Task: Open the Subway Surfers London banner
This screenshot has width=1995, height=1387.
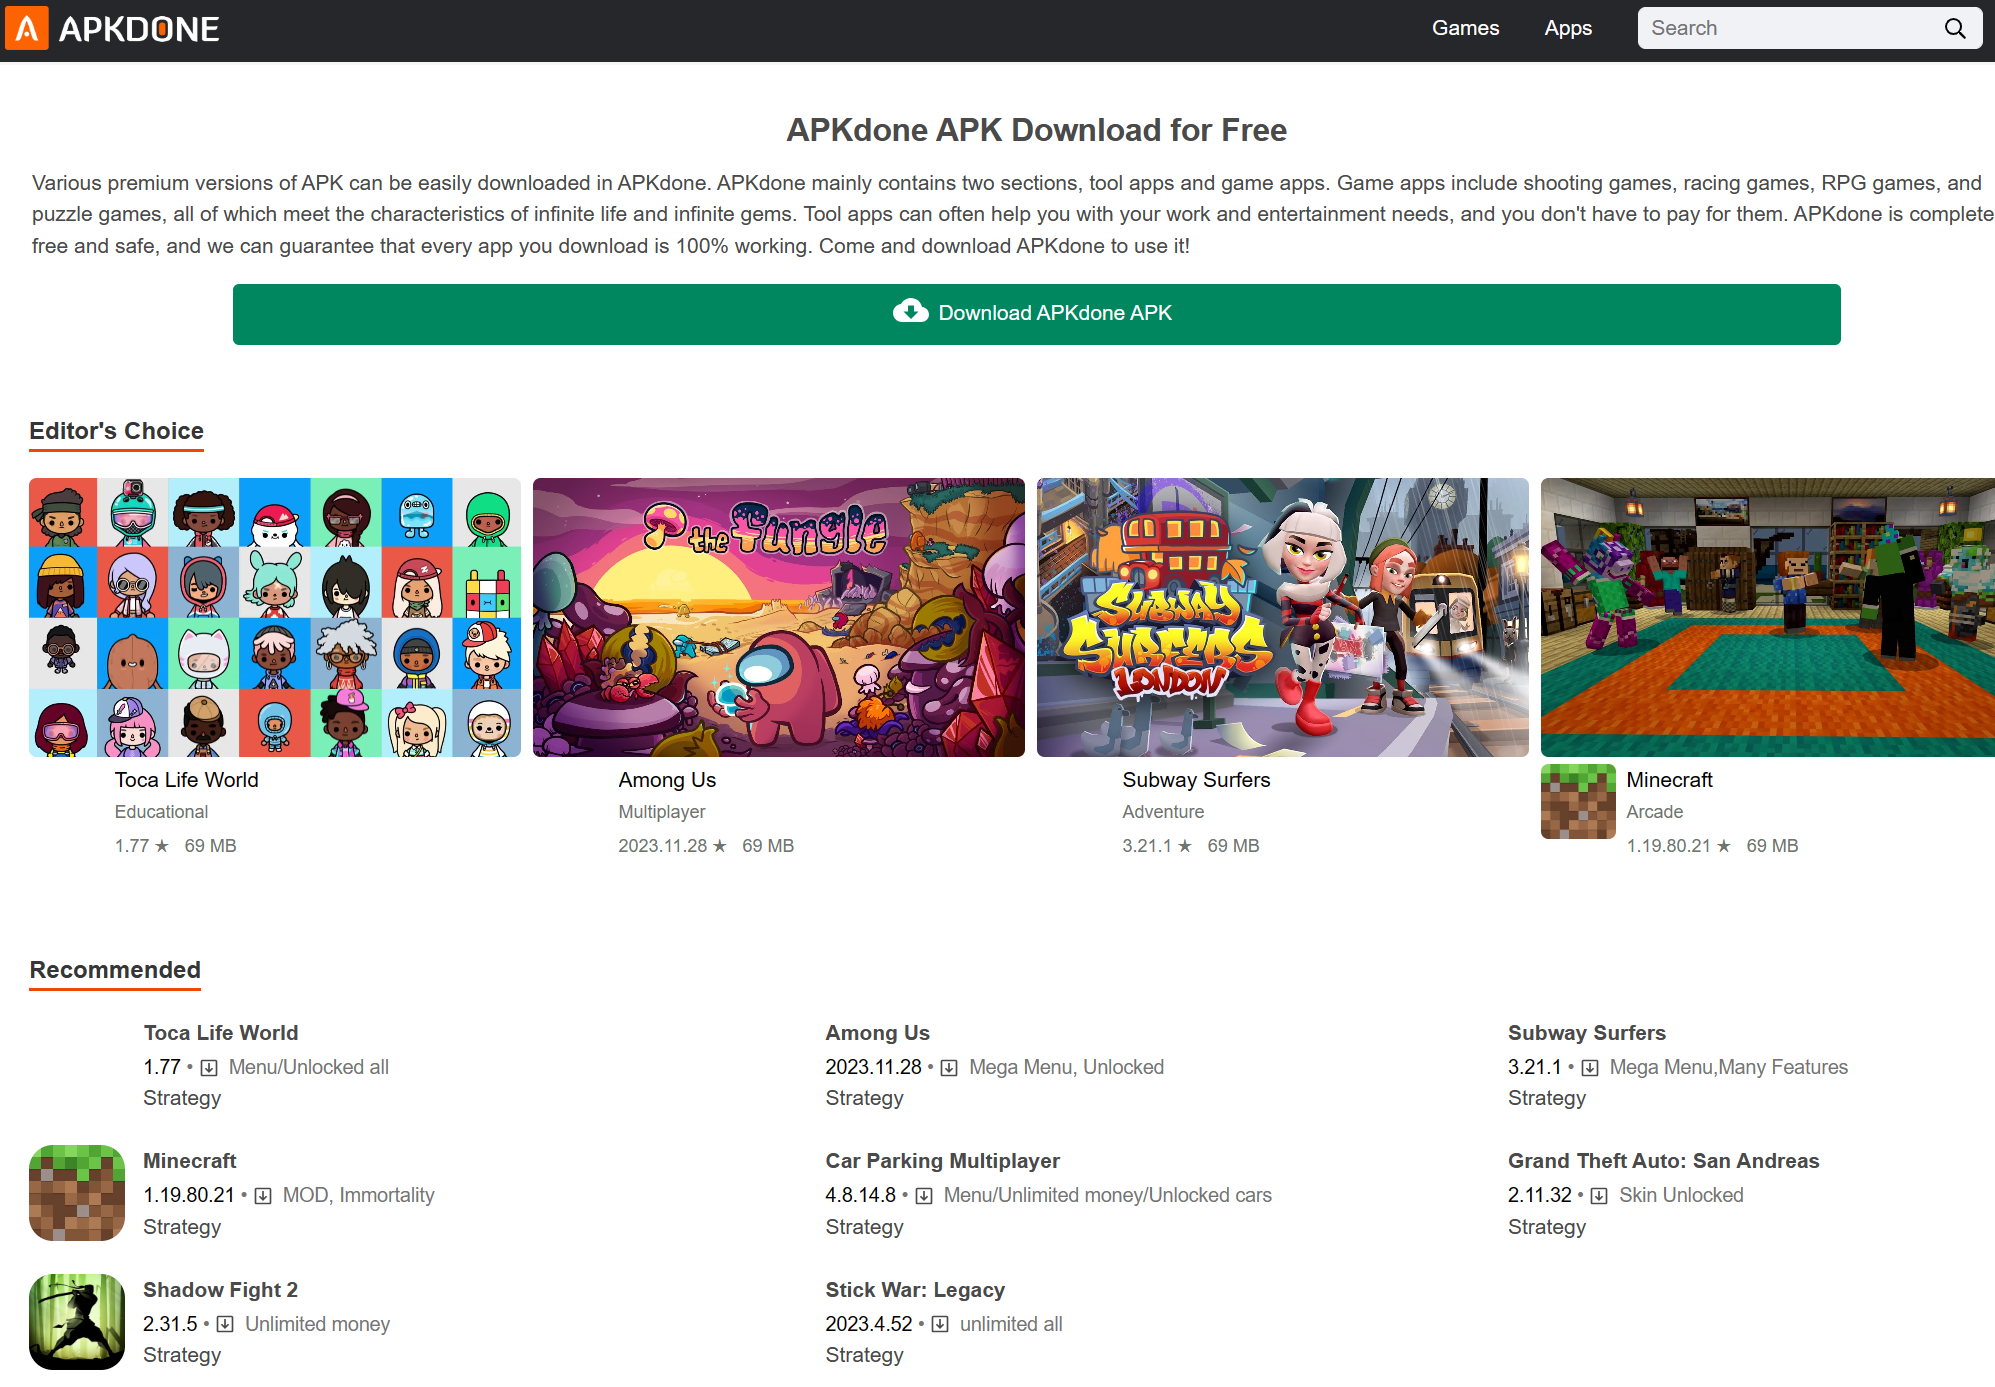Action: (x=1282, y=617)
